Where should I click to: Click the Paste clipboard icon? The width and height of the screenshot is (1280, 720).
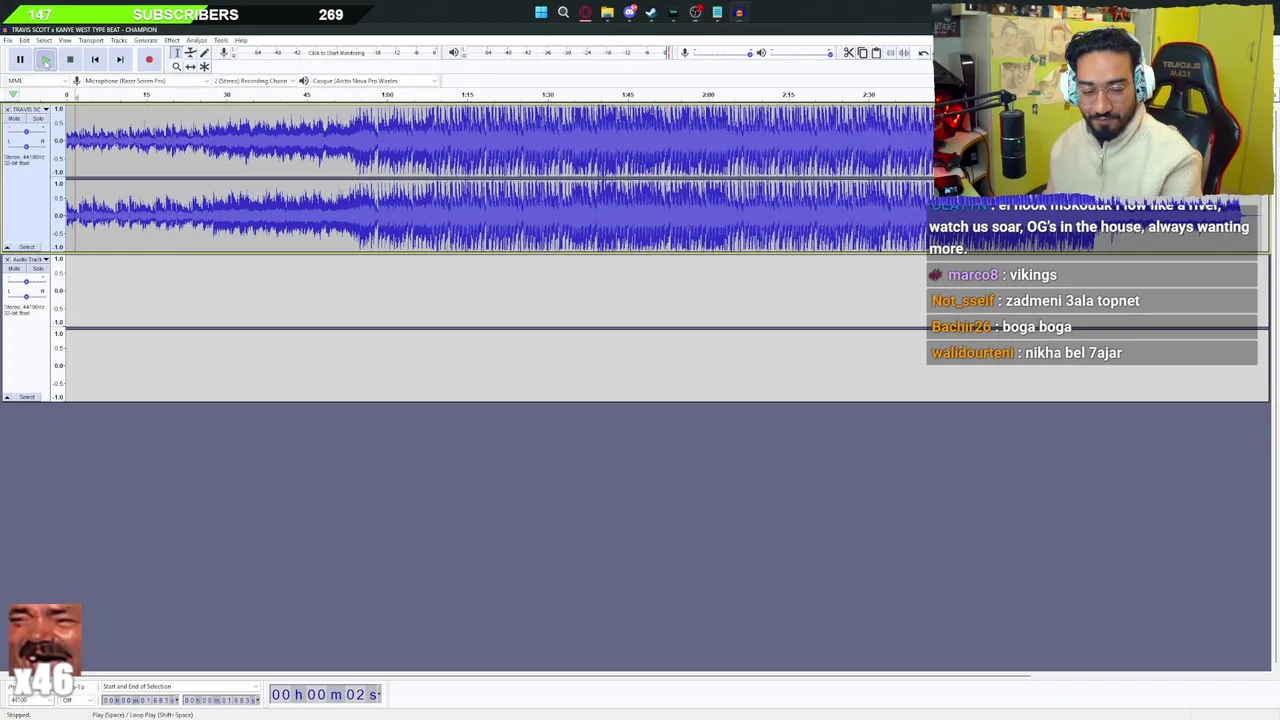click(x=876, y=53)
